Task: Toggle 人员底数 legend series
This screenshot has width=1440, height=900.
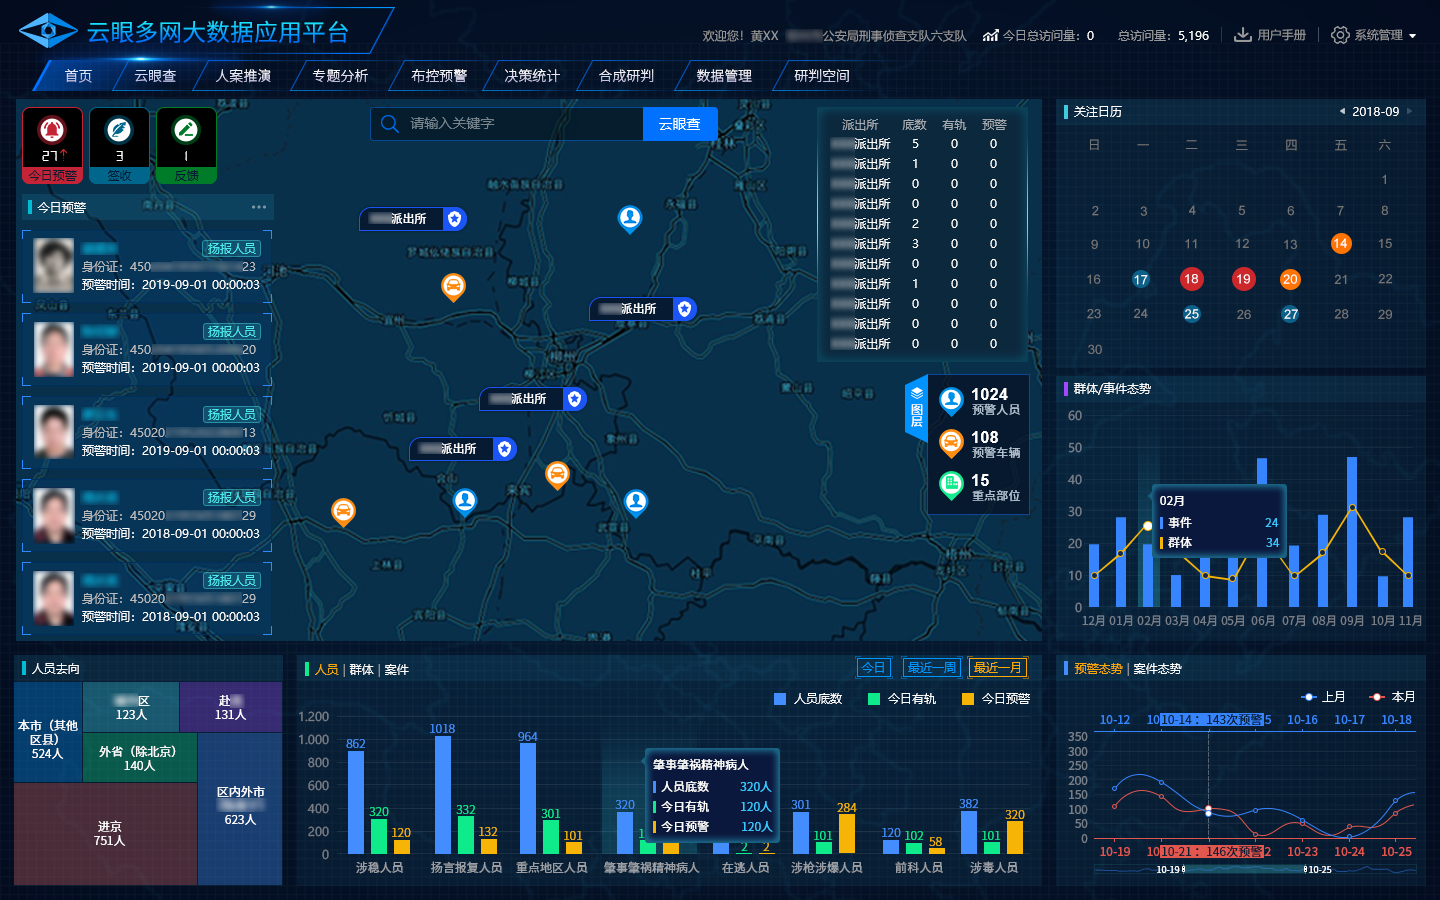Action: coord(808,699)
